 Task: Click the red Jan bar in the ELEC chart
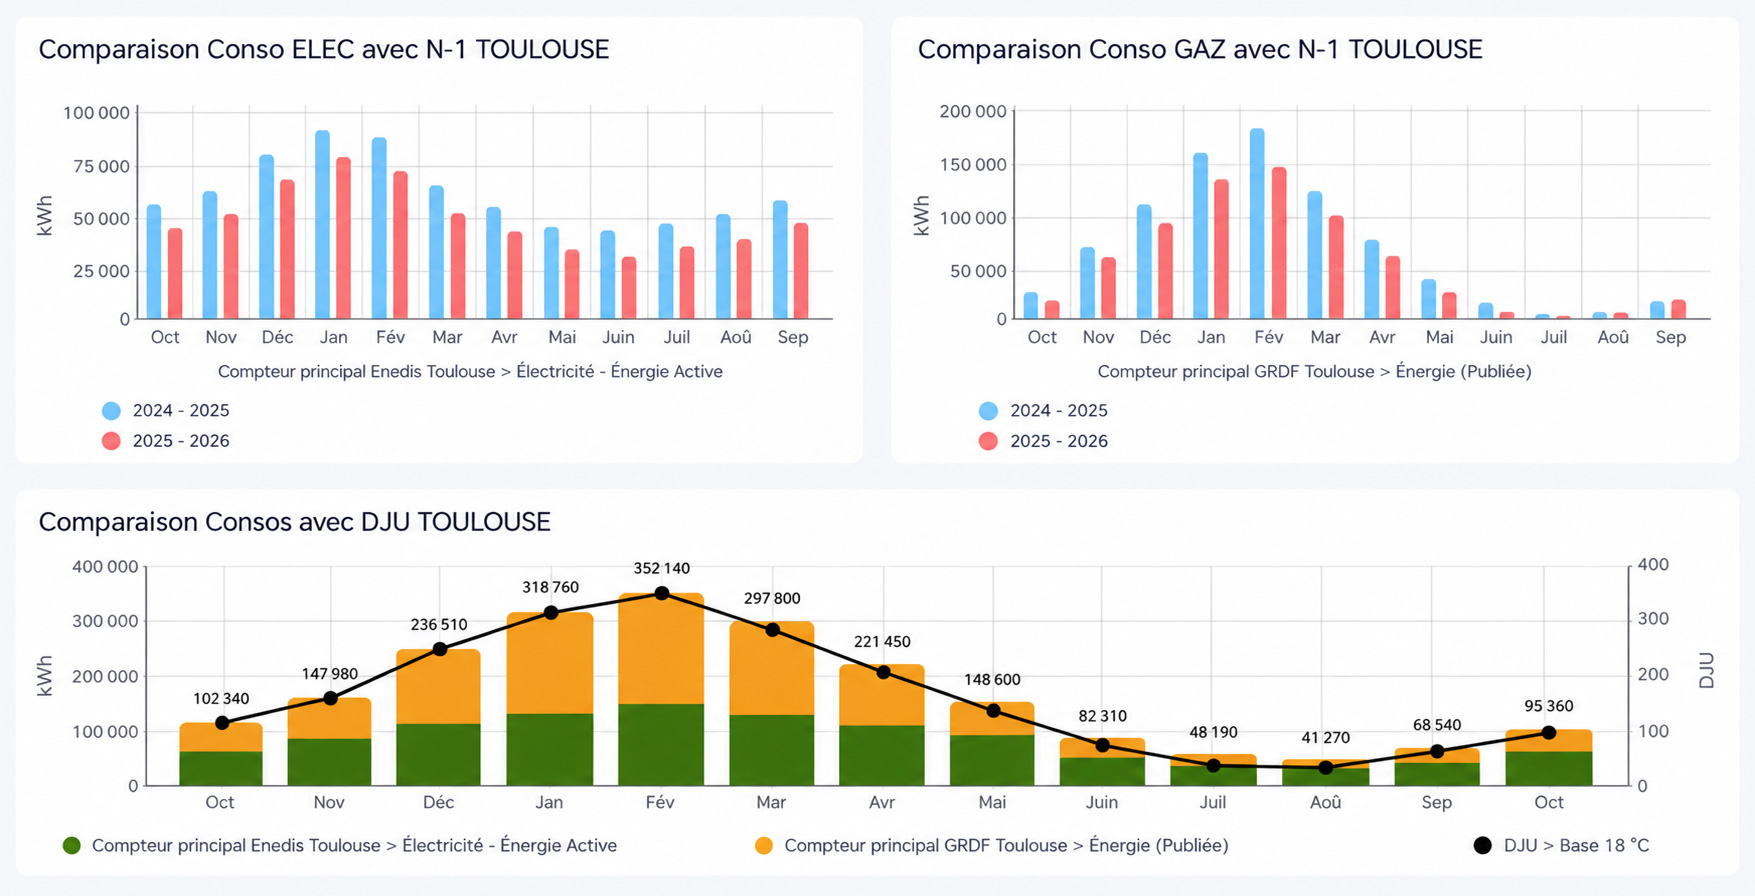343,238
